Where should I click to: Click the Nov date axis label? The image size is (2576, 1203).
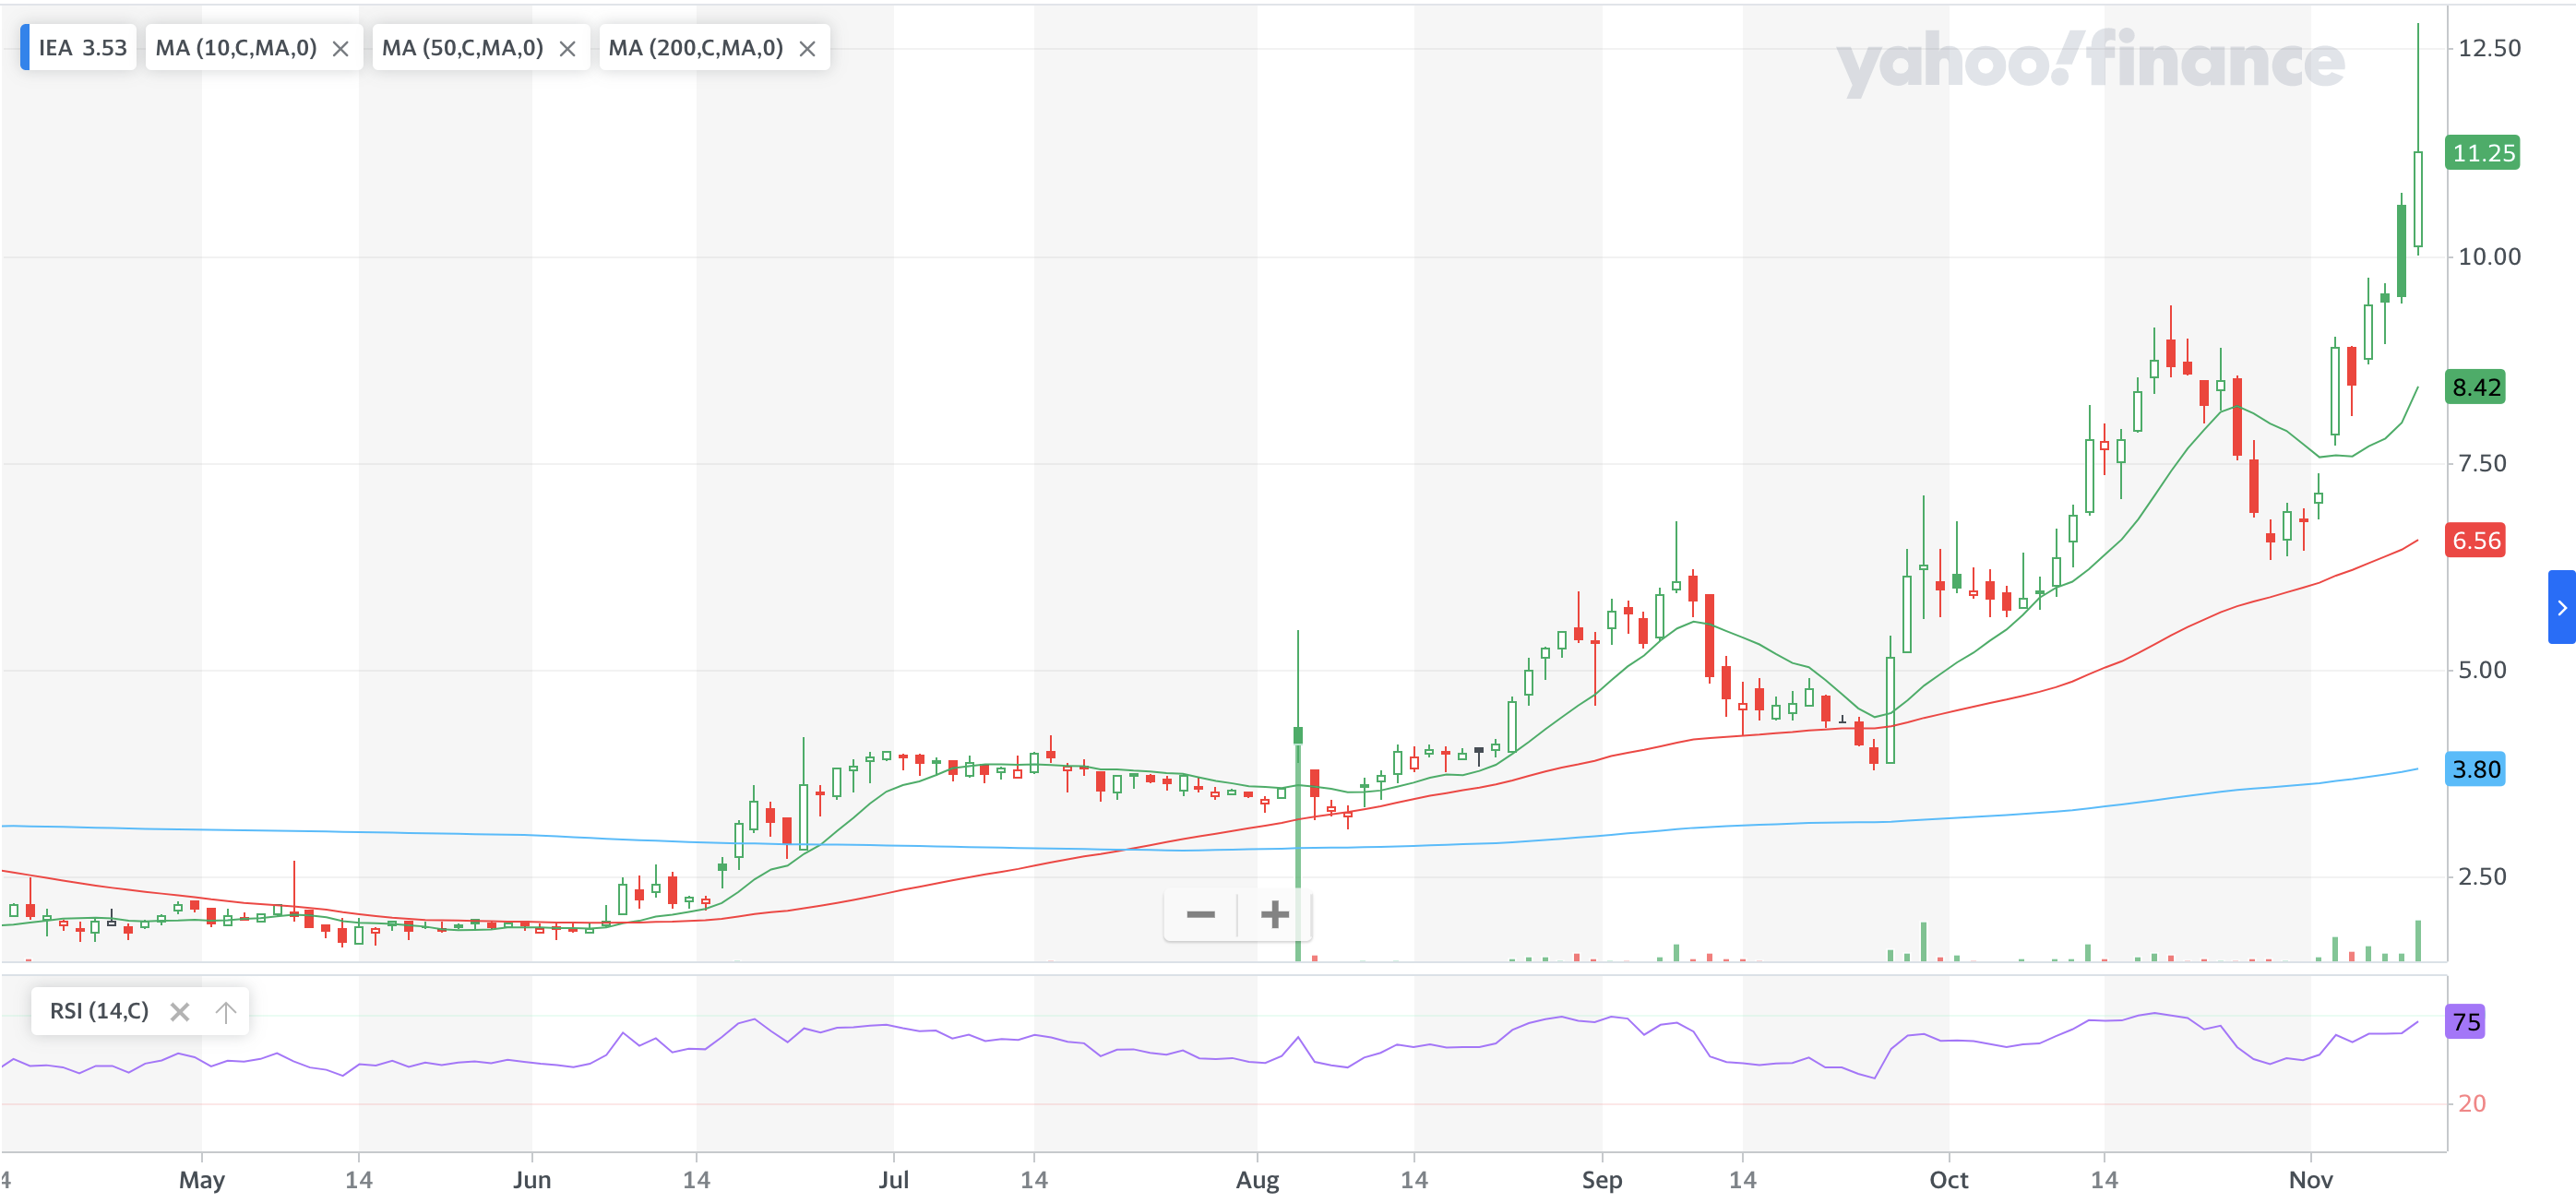[x=2311, y=1180]
